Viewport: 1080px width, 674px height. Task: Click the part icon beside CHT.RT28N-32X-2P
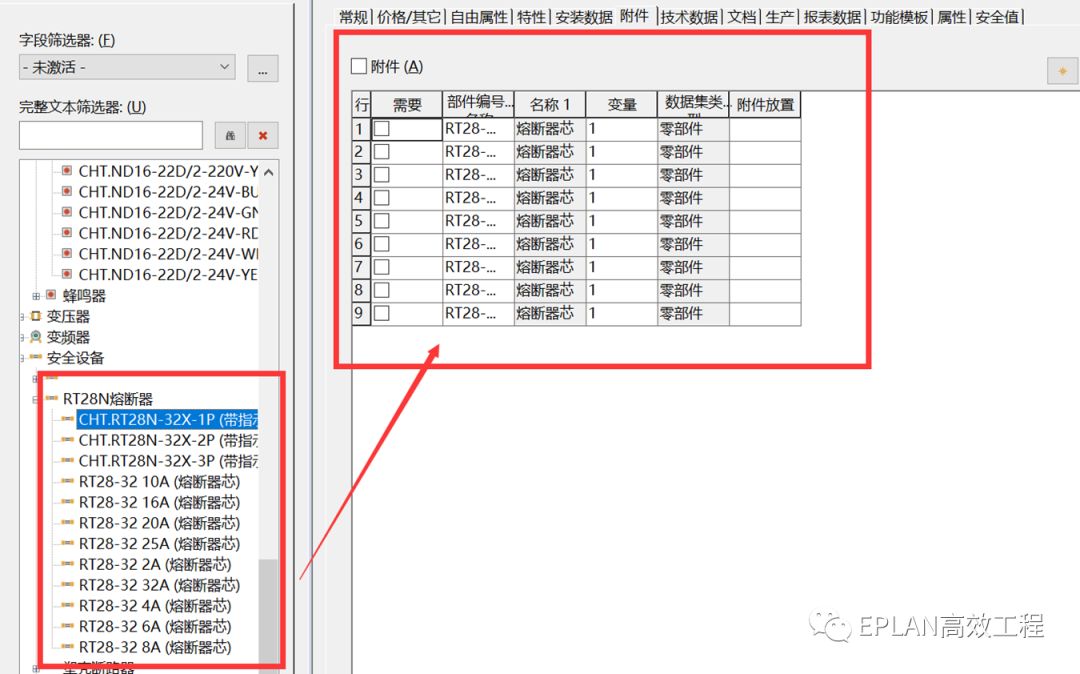pos(69,439)
